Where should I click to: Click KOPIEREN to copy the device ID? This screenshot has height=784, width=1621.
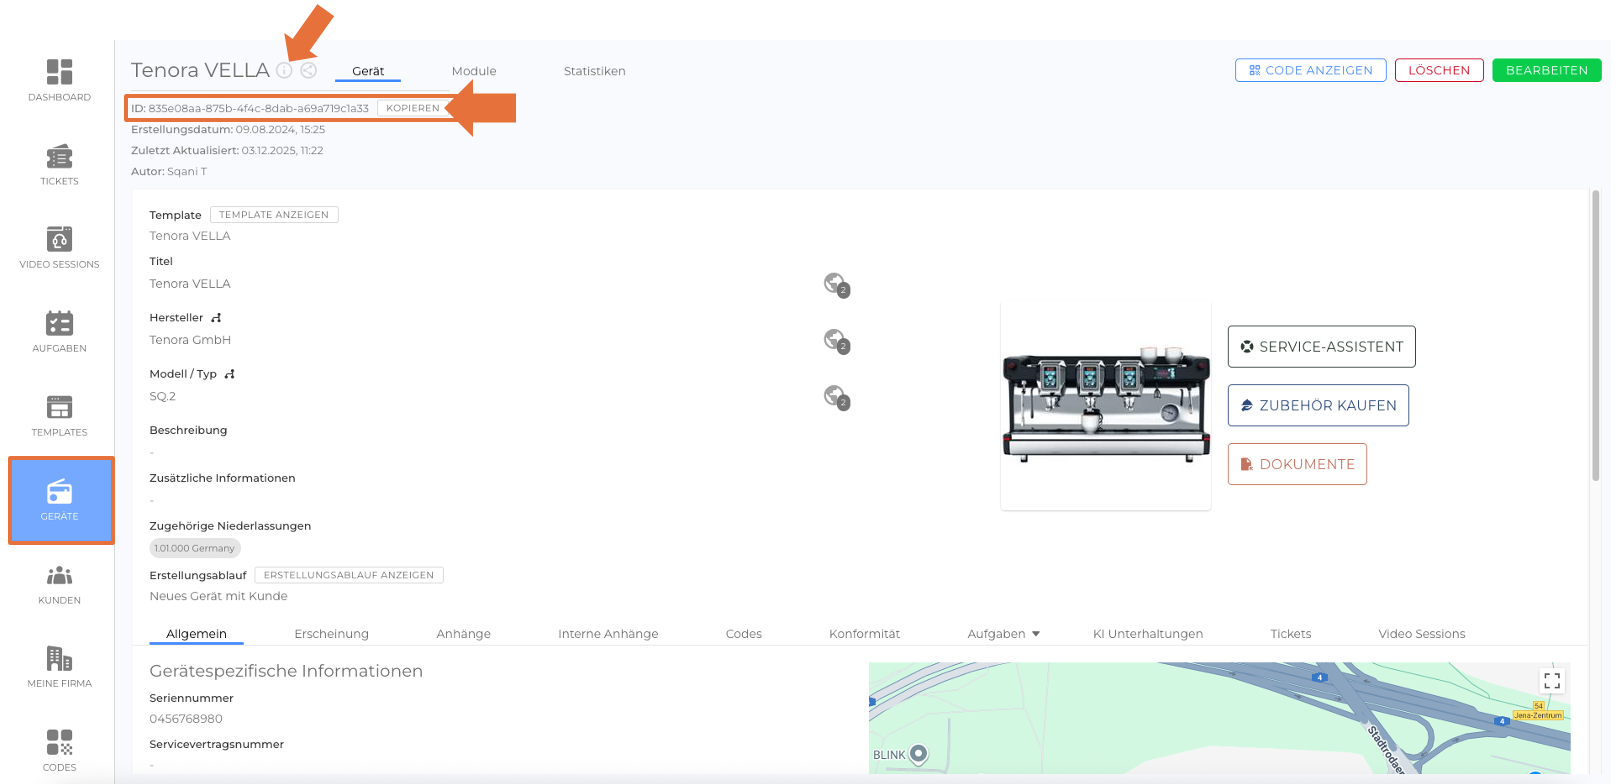pos(413,108)
